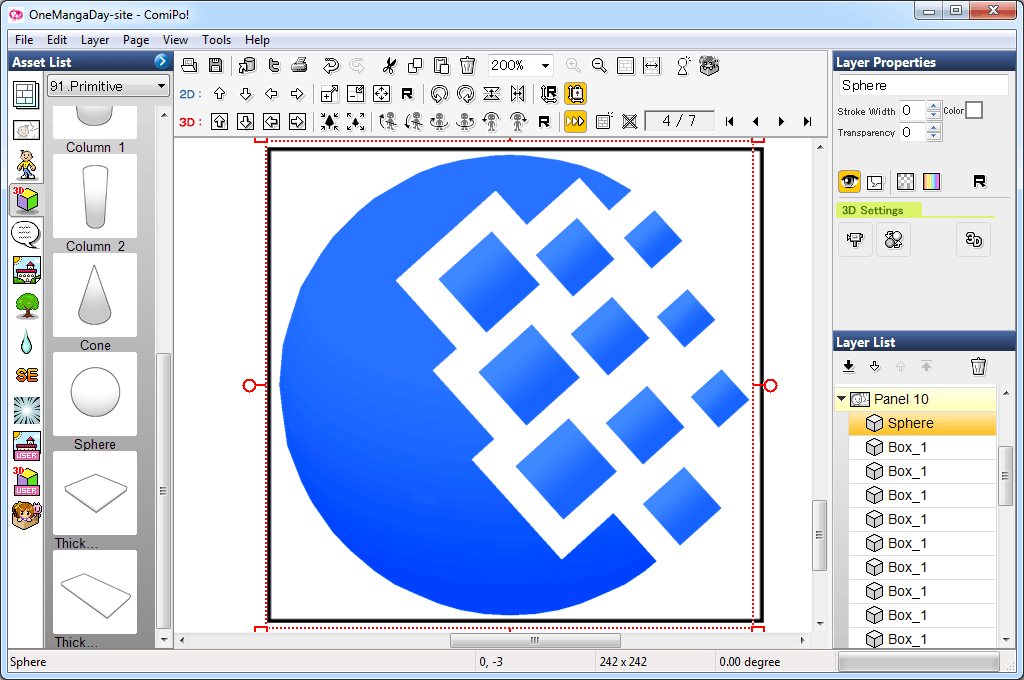Viewport: 1024px width, 680px height.
Task: Decrease Transparency with down stepper
Action: [934, 137]
